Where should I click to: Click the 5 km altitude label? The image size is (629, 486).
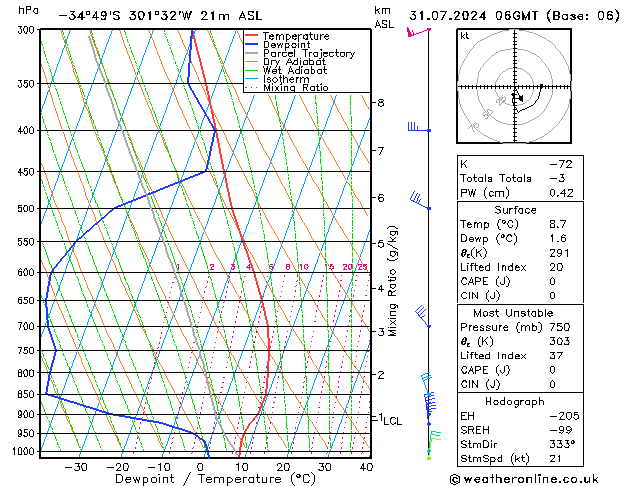(x=381, y=244)
